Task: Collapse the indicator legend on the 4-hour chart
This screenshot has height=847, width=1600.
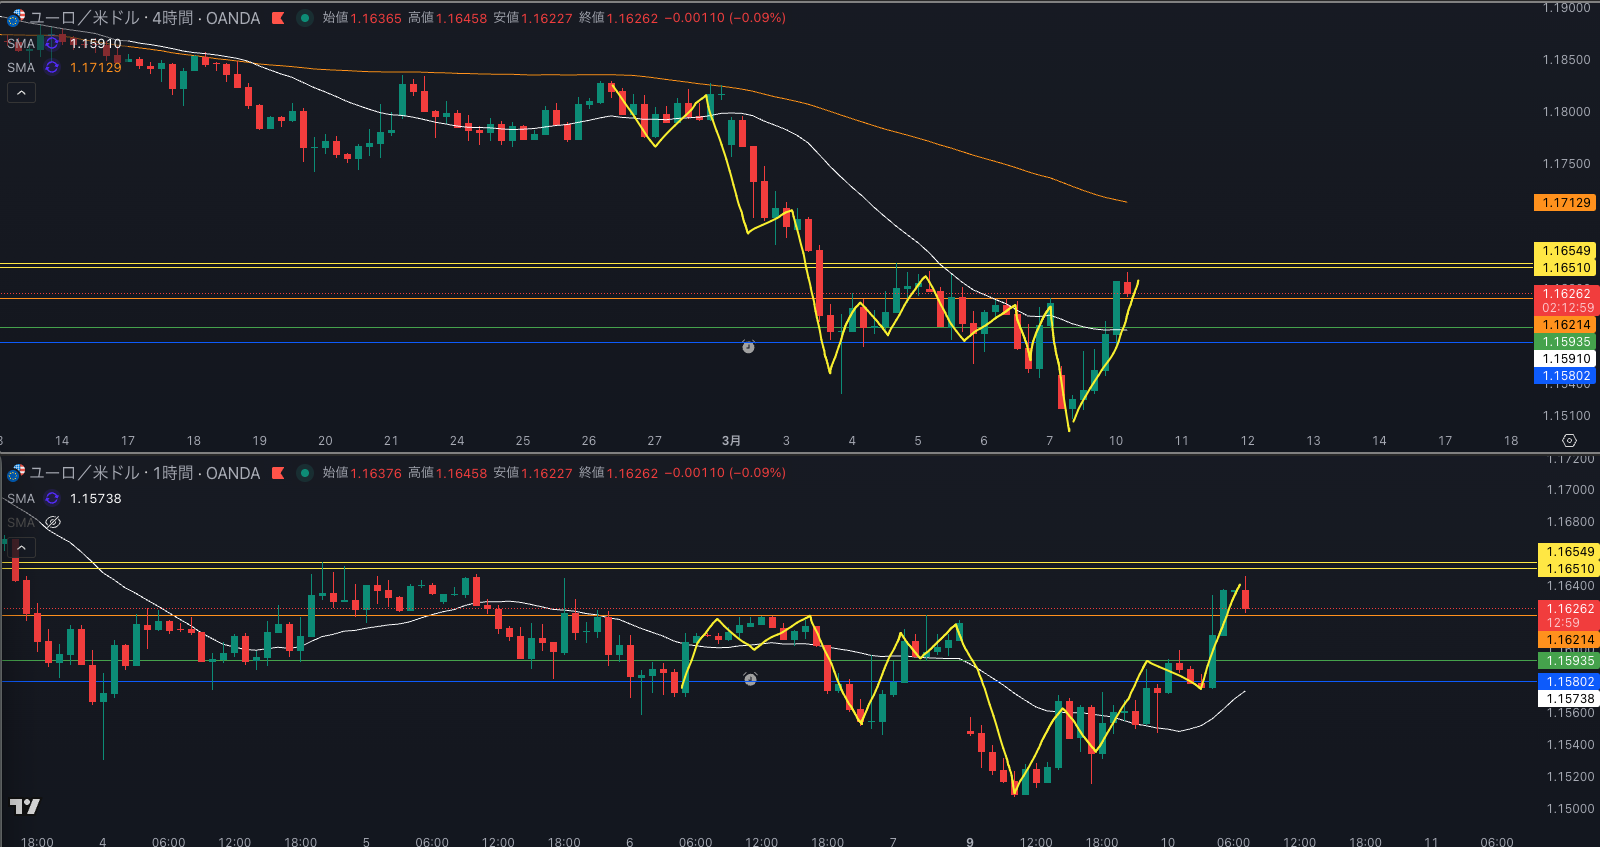Action: 21,92
